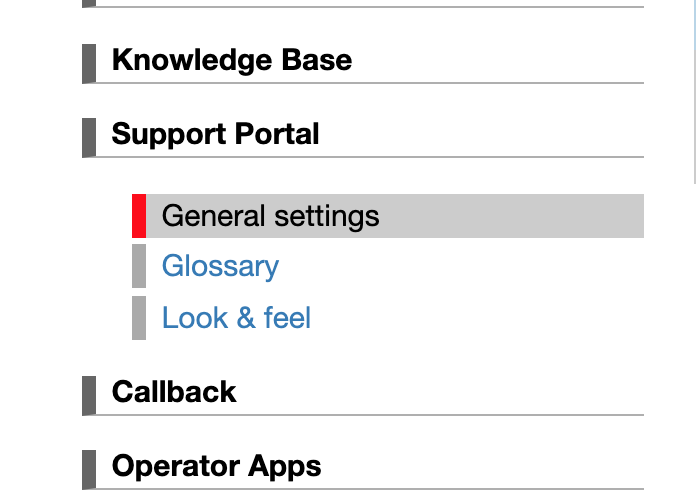Click blank row area right of Glossary

click(460, 267)
